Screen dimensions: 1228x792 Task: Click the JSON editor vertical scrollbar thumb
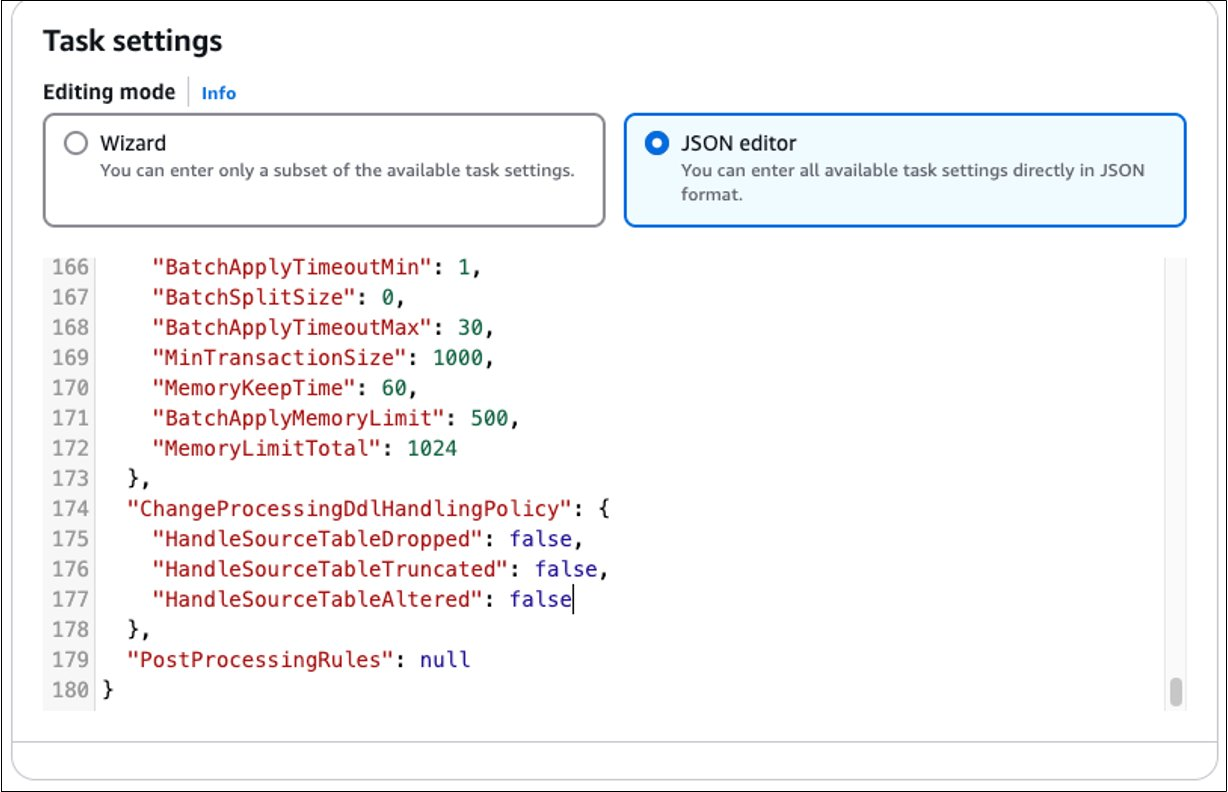pyautogui.click(x=1176, y=692)
